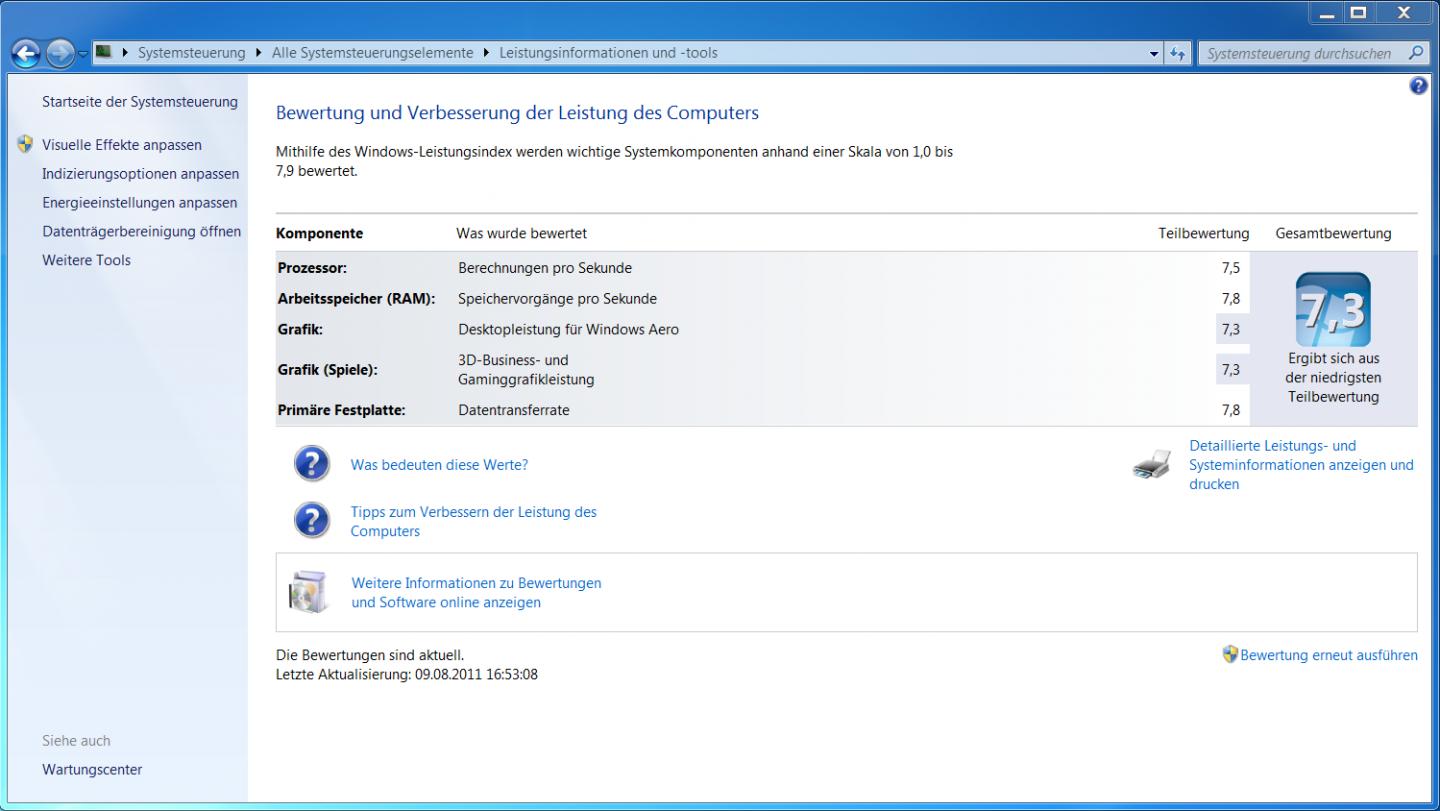Open 'Weitere Informationen zu Bewertungen' online link
1440x811 pixels.
[x=476, y=592]
